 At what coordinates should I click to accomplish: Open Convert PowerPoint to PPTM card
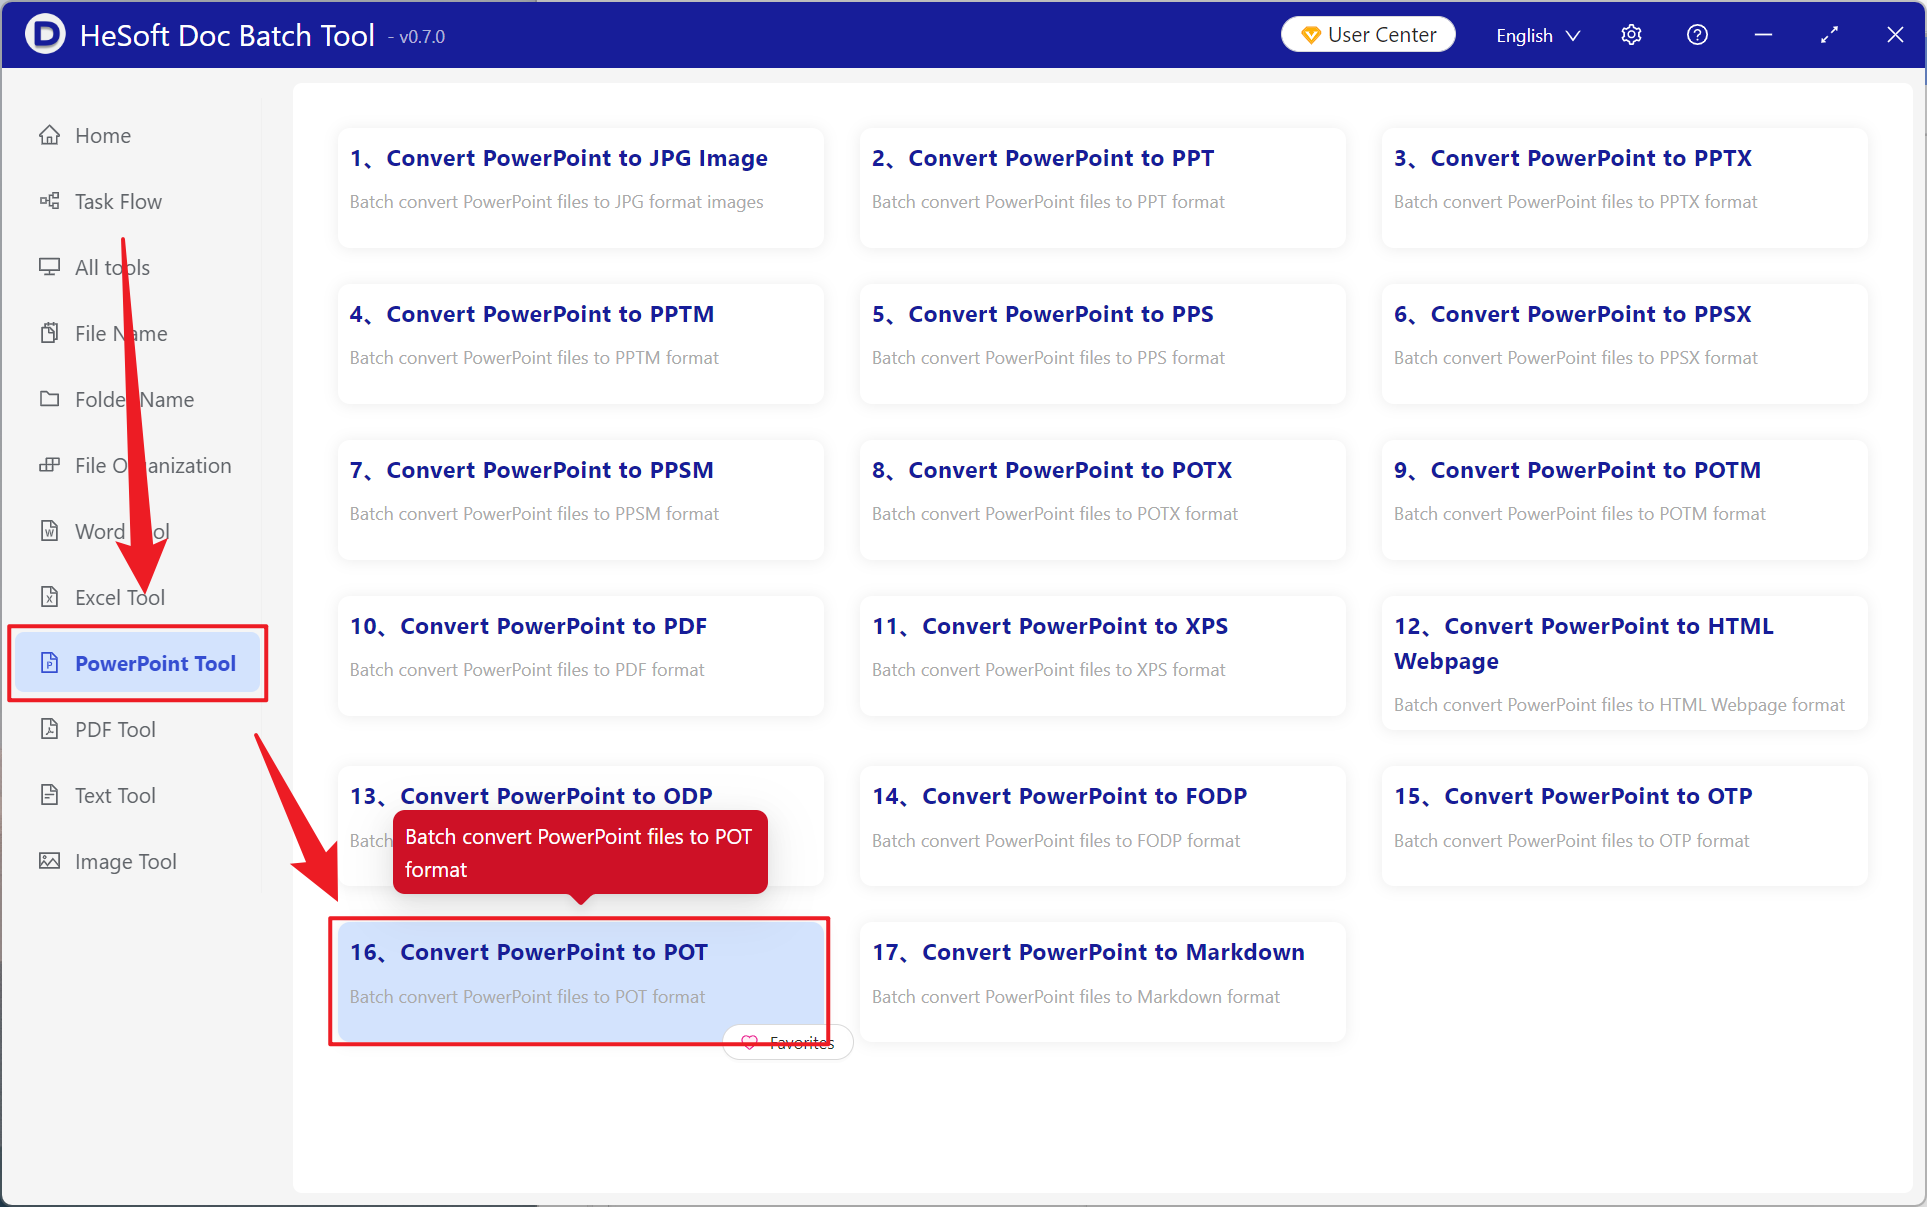click(x=581, y=343)
